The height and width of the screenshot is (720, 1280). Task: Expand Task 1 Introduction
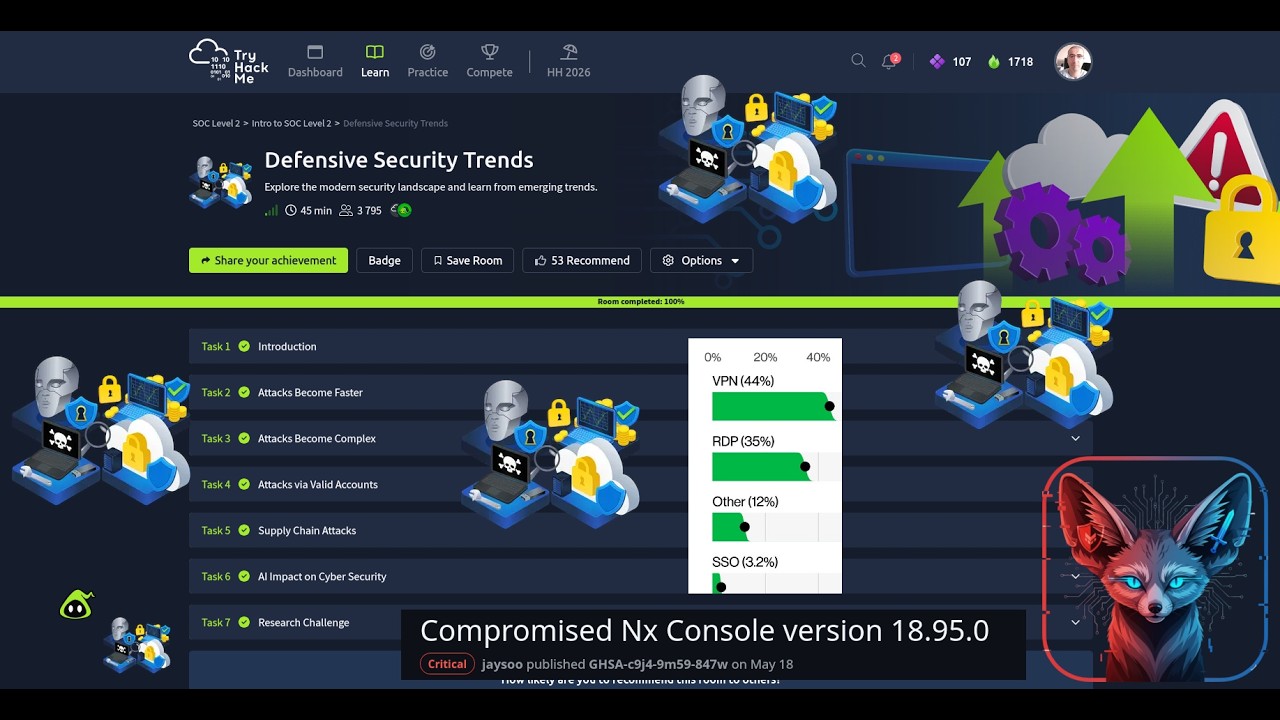point(640,347)
